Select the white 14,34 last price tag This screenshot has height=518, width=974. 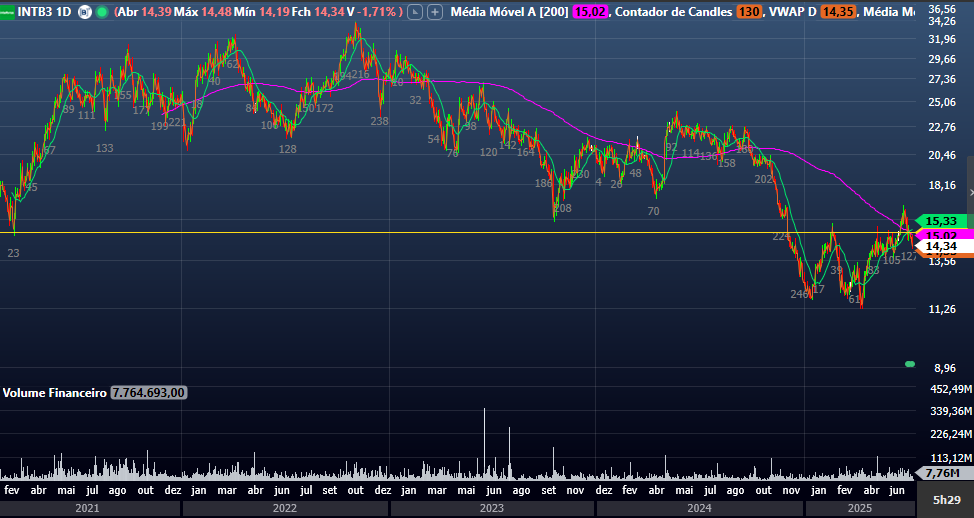click(941, 246)
